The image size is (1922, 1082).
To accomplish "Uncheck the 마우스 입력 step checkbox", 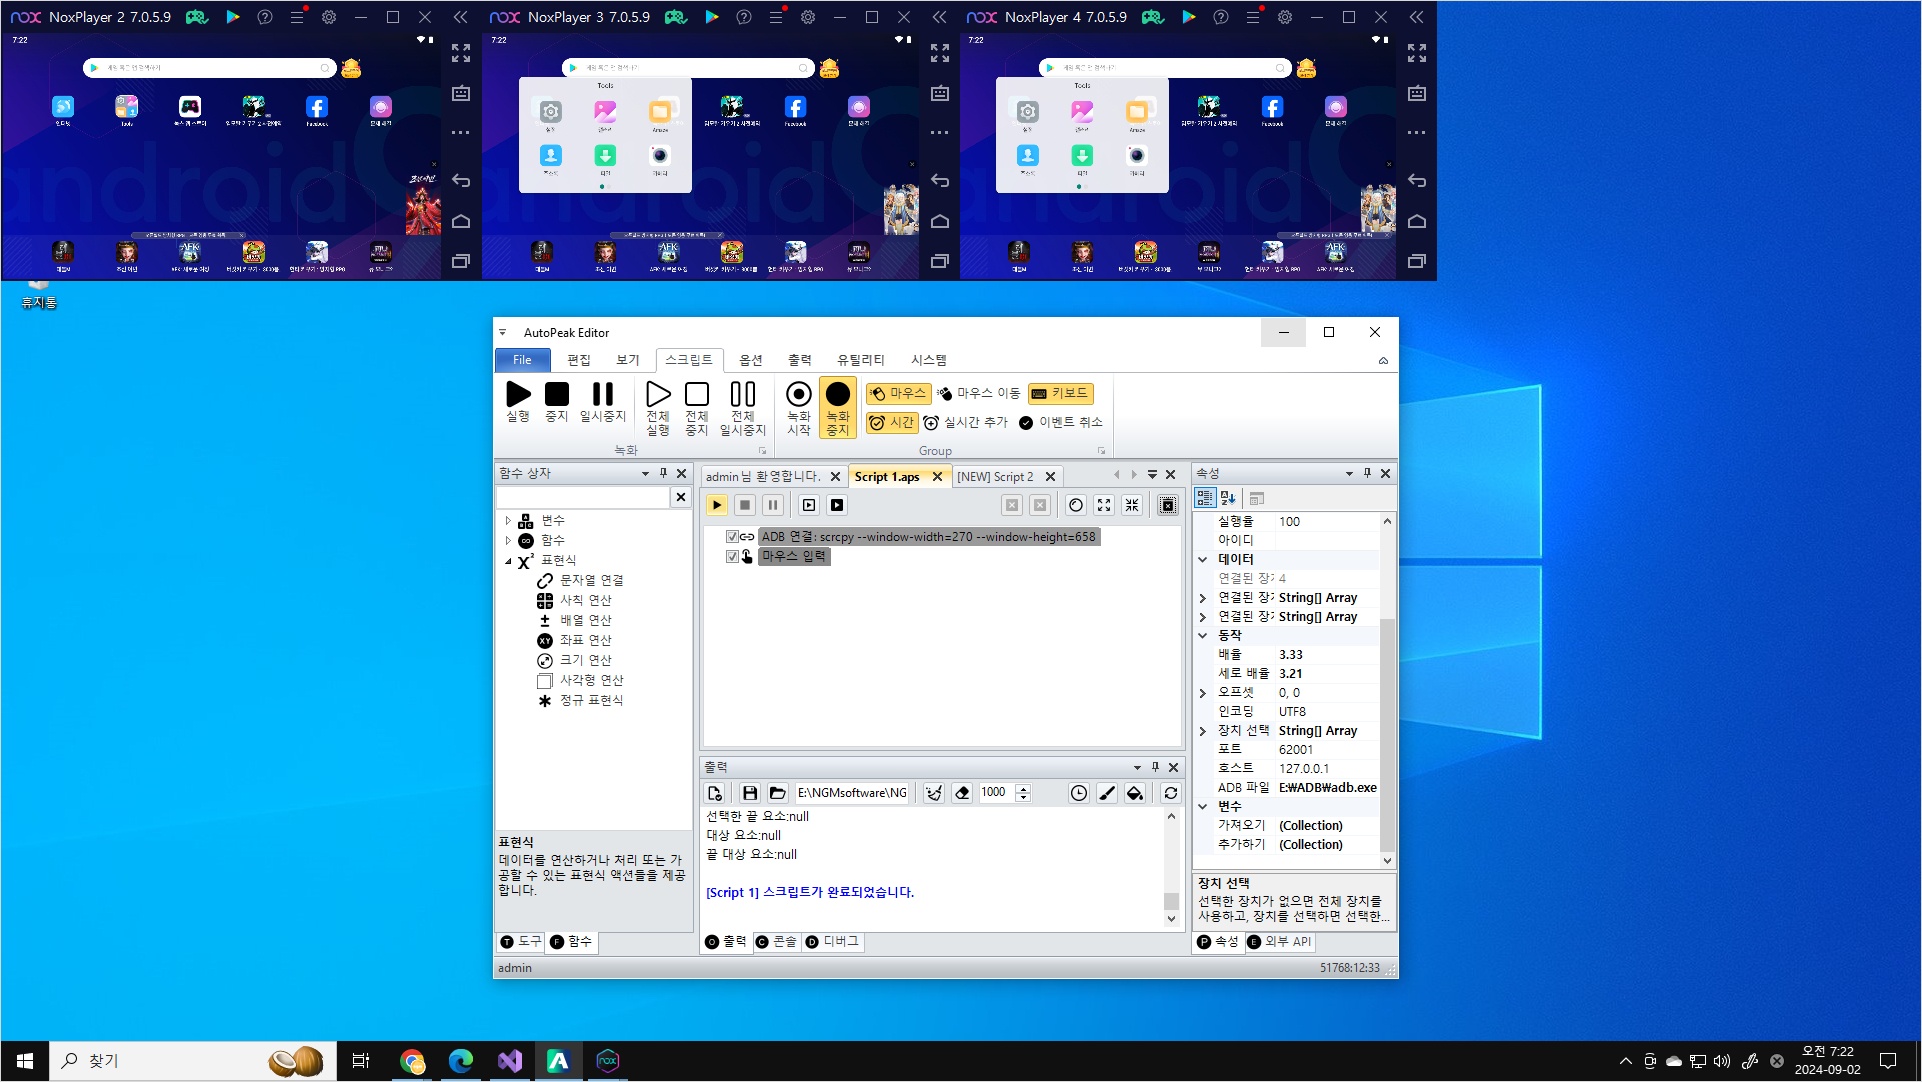I will 732,556.
